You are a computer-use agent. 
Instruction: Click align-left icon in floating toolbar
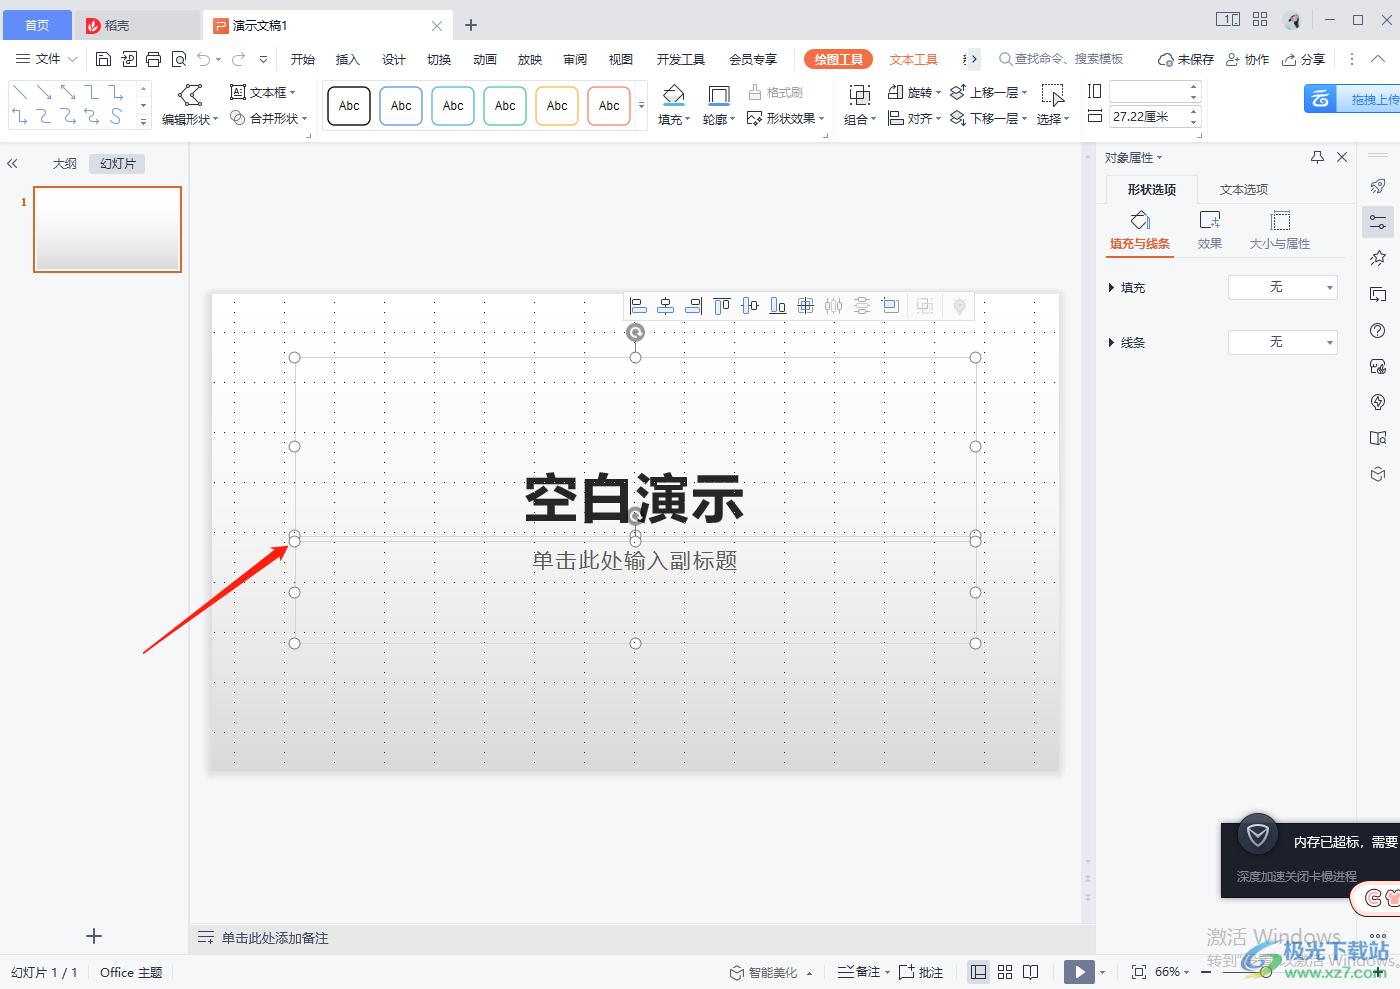pyautogui.click(x=638, y=306)
